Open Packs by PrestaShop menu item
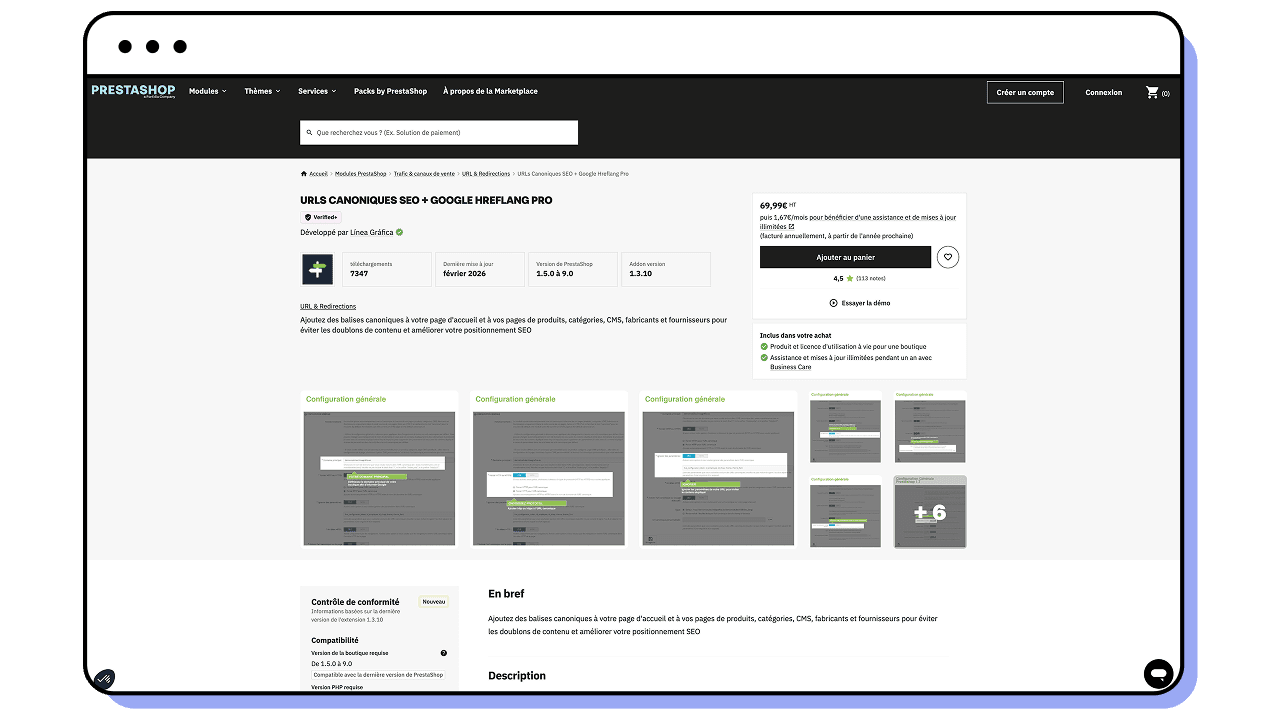Viewport: 1280px width, 720px height. pyautogui.click(x=390, y=91)
